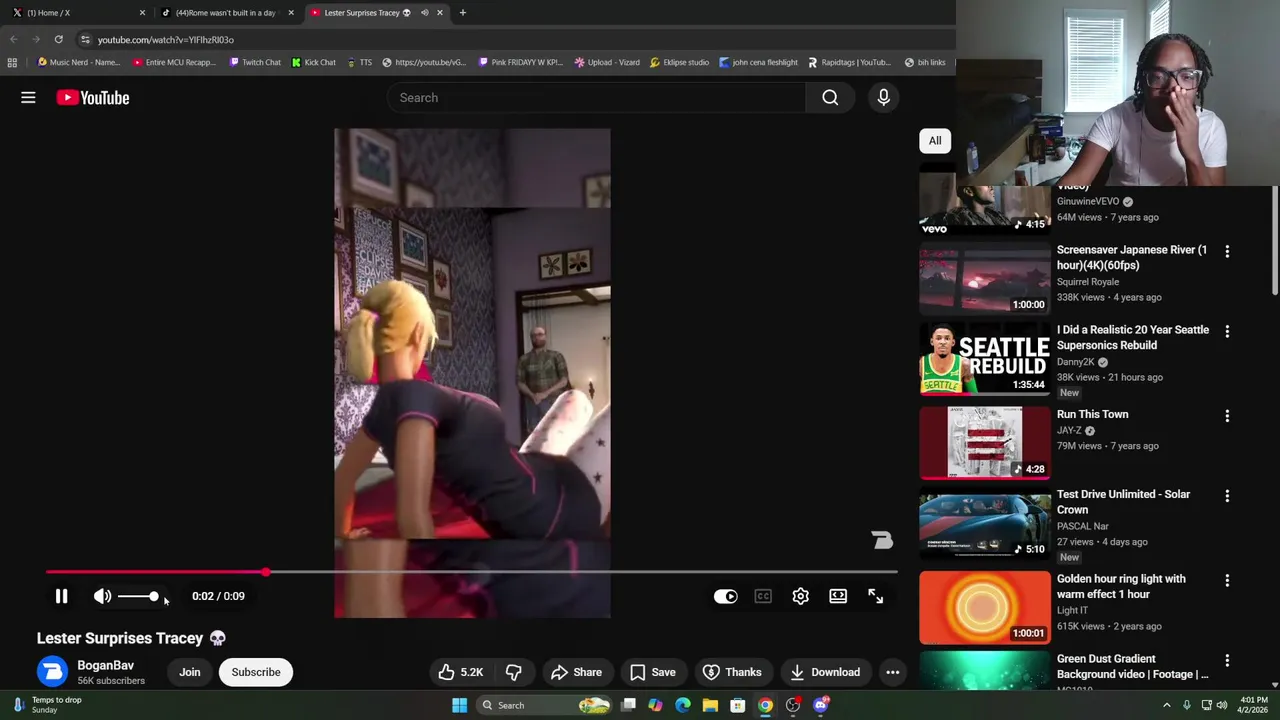Show hidden system tray icons
The height and width of the screenshot is (720, 1280).
coord(1166,705)
